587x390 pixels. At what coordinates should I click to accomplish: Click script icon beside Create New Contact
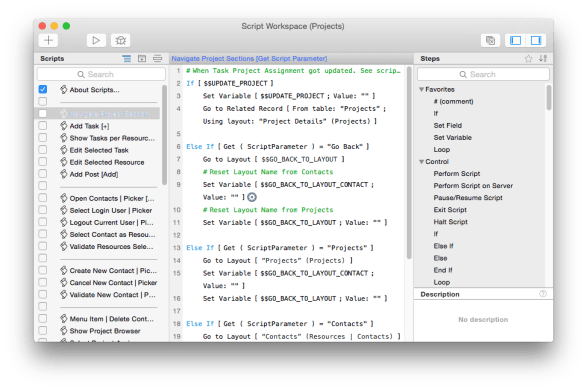pos(64,270)
